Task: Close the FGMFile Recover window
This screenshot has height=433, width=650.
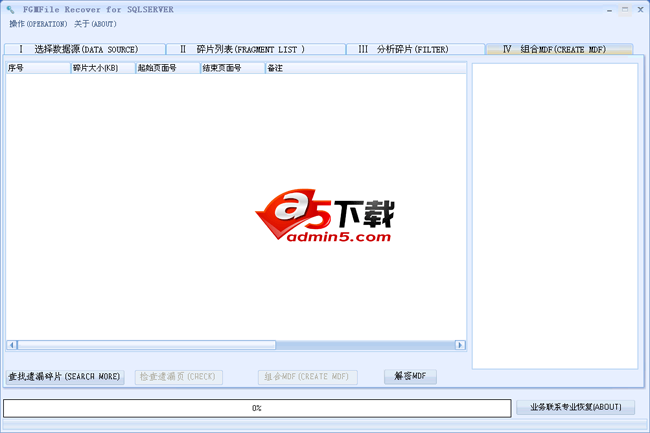Action: tap(640, 10)
